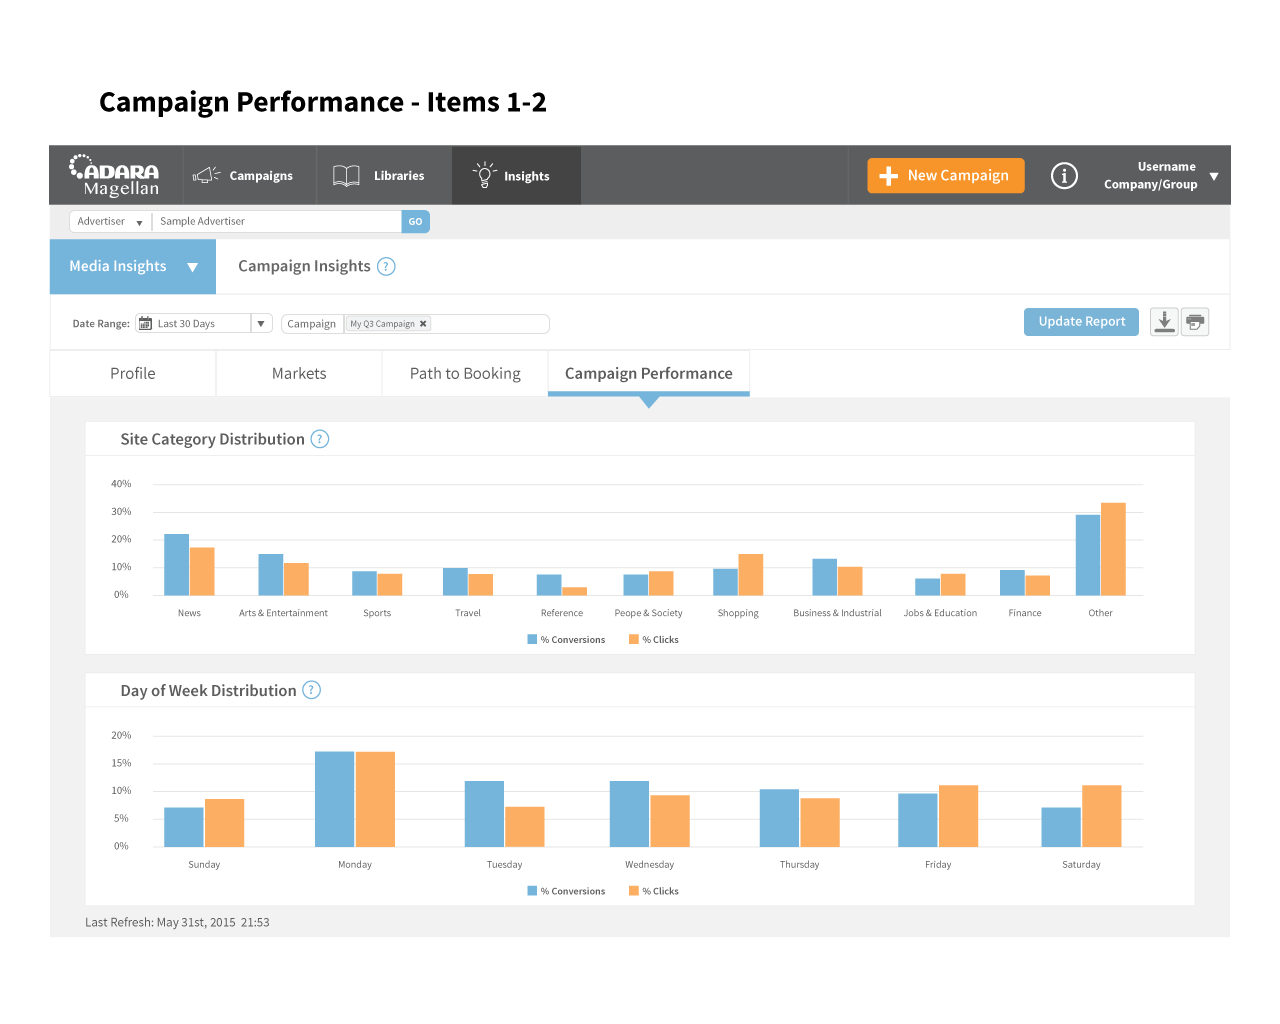Image resolution: width=1280 pixels, height=1024 pixels.
Task: Click the Sample Advertiser input field
Action: pos(277,221)
